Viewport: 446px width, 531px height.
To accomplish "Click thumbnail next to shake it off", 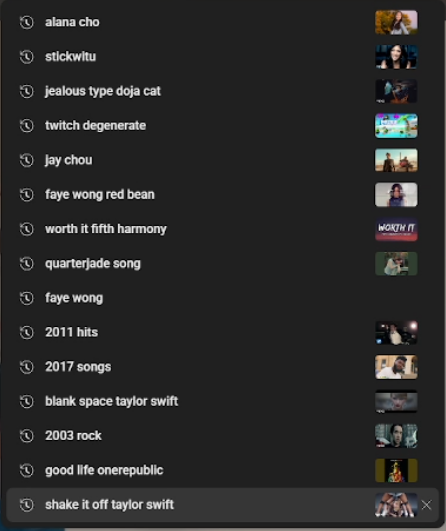I will tap(396, 505).
